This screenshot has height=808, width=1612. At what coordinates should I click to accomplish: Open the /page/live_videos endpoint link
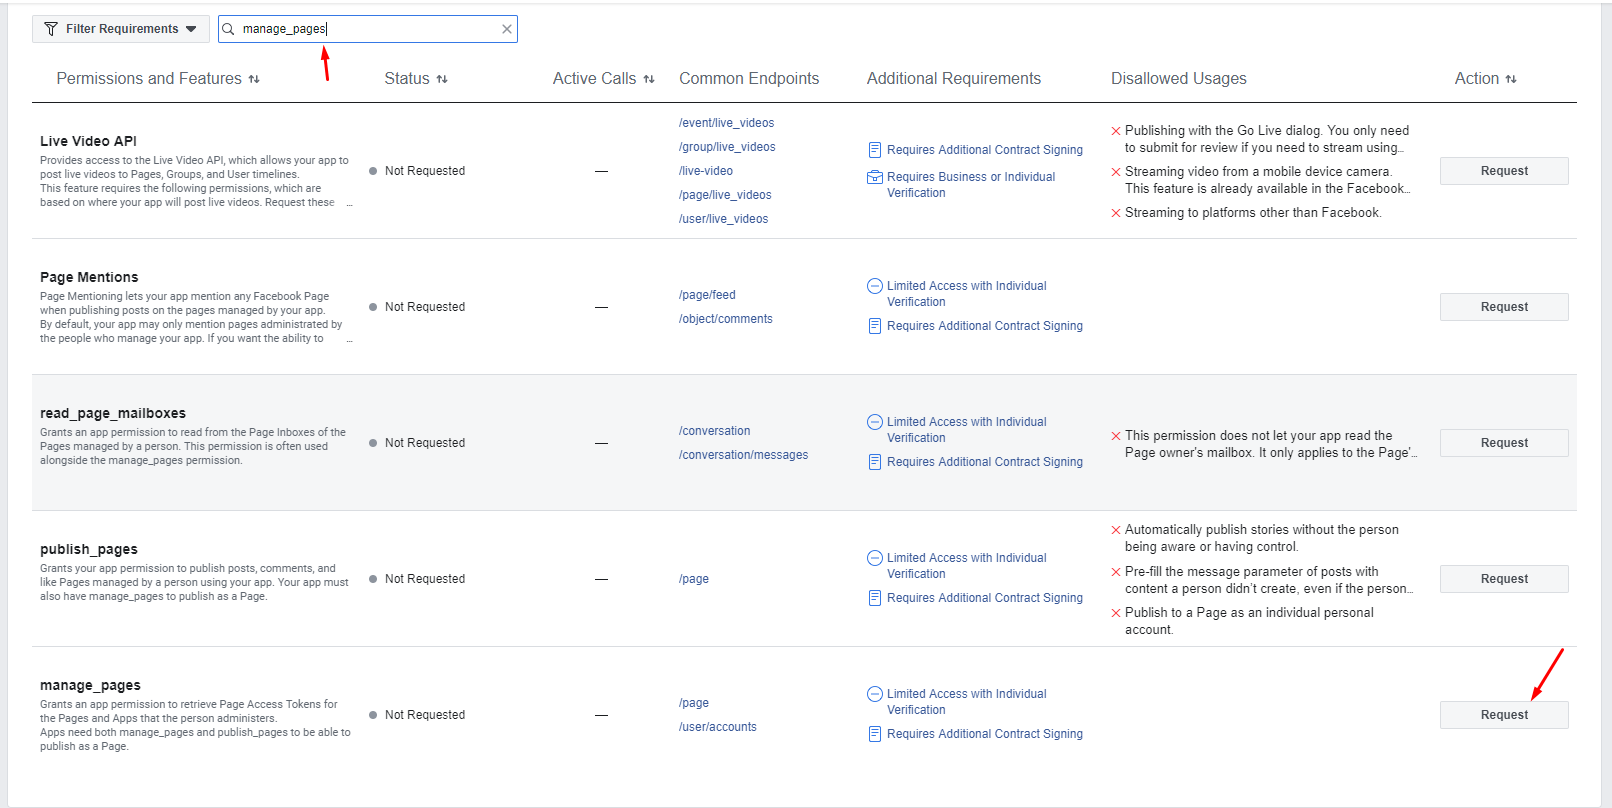[725, 195]
